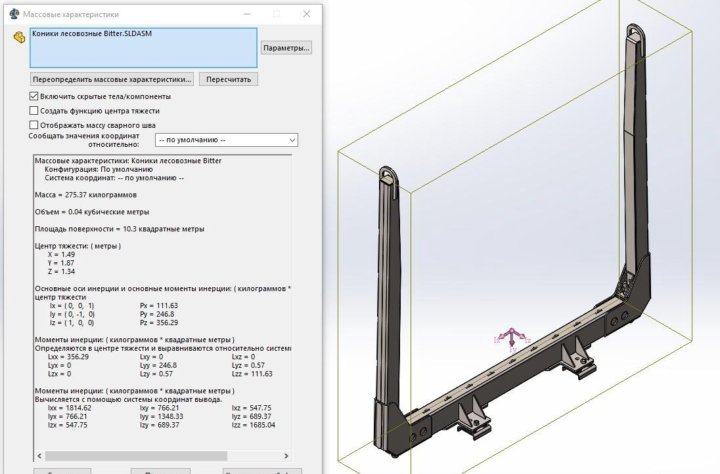Click the assembly icon beside the selection box
Image resolution: width=720 pixels, height=474 pixels.
pyautogui.click(x=17, y=37)
